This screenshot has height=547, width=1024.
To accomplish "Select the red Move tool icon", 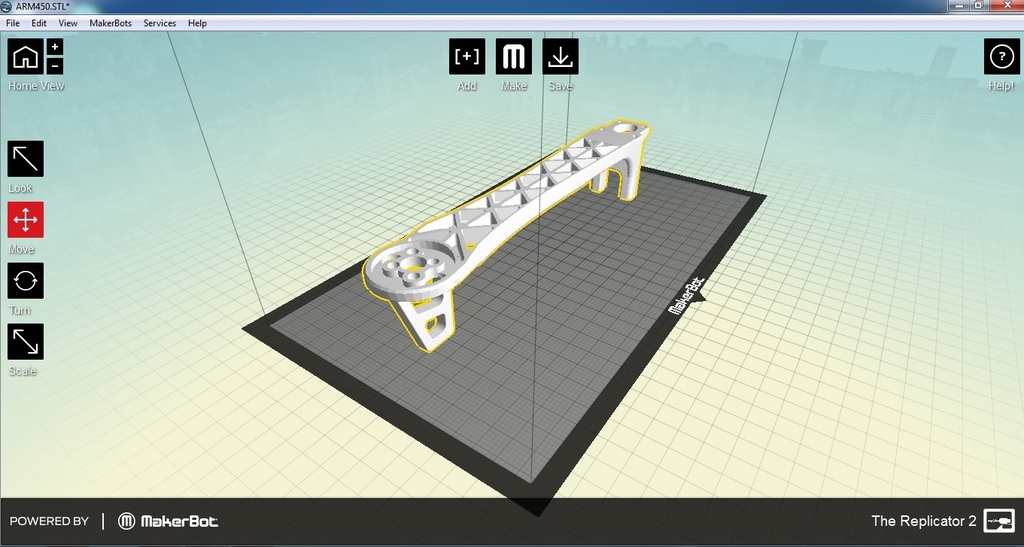I will [x=25, y=219].
